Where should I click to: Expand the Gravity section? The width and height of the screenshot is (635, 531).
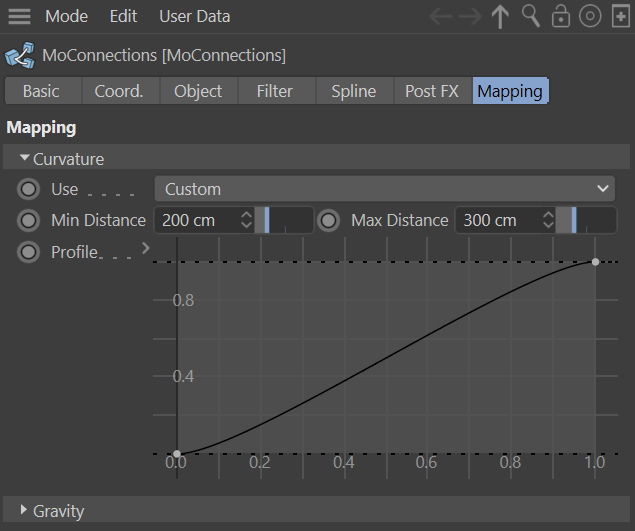[25, 511]
